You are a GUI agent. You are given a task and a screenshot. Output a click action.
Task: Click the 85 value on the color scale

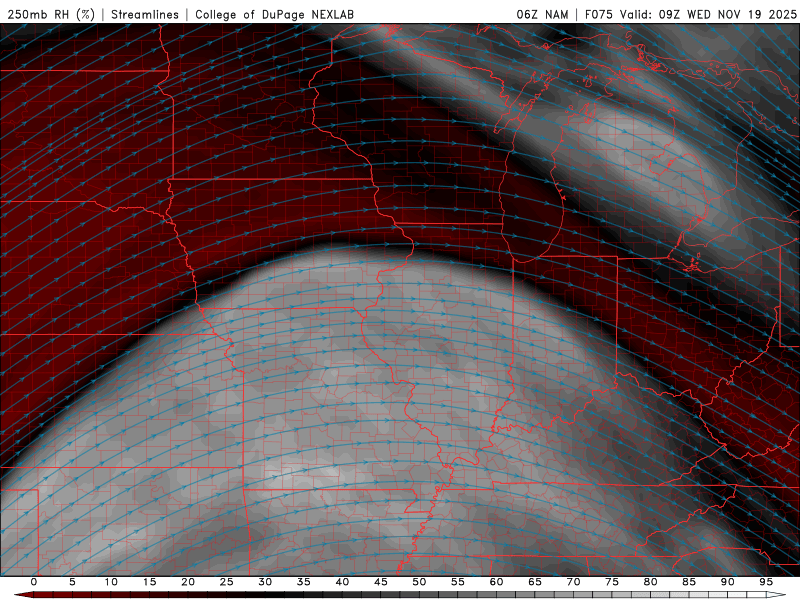pyautogui.click(x=689, y=582)
